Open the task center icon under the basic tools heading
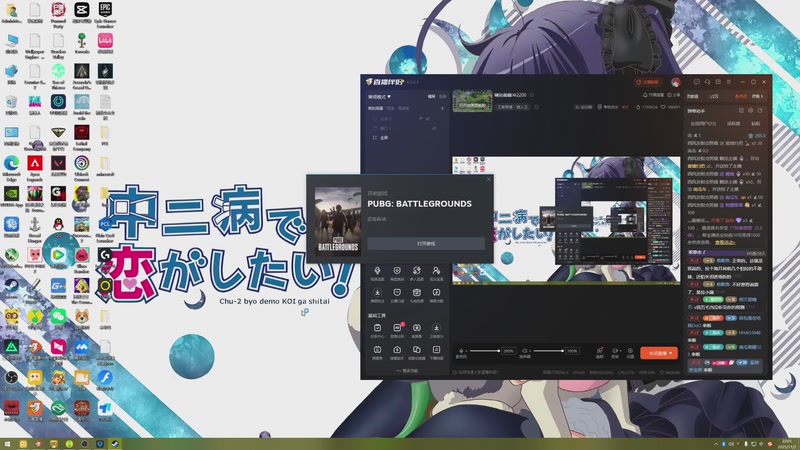800x450 pixels. 377,328
